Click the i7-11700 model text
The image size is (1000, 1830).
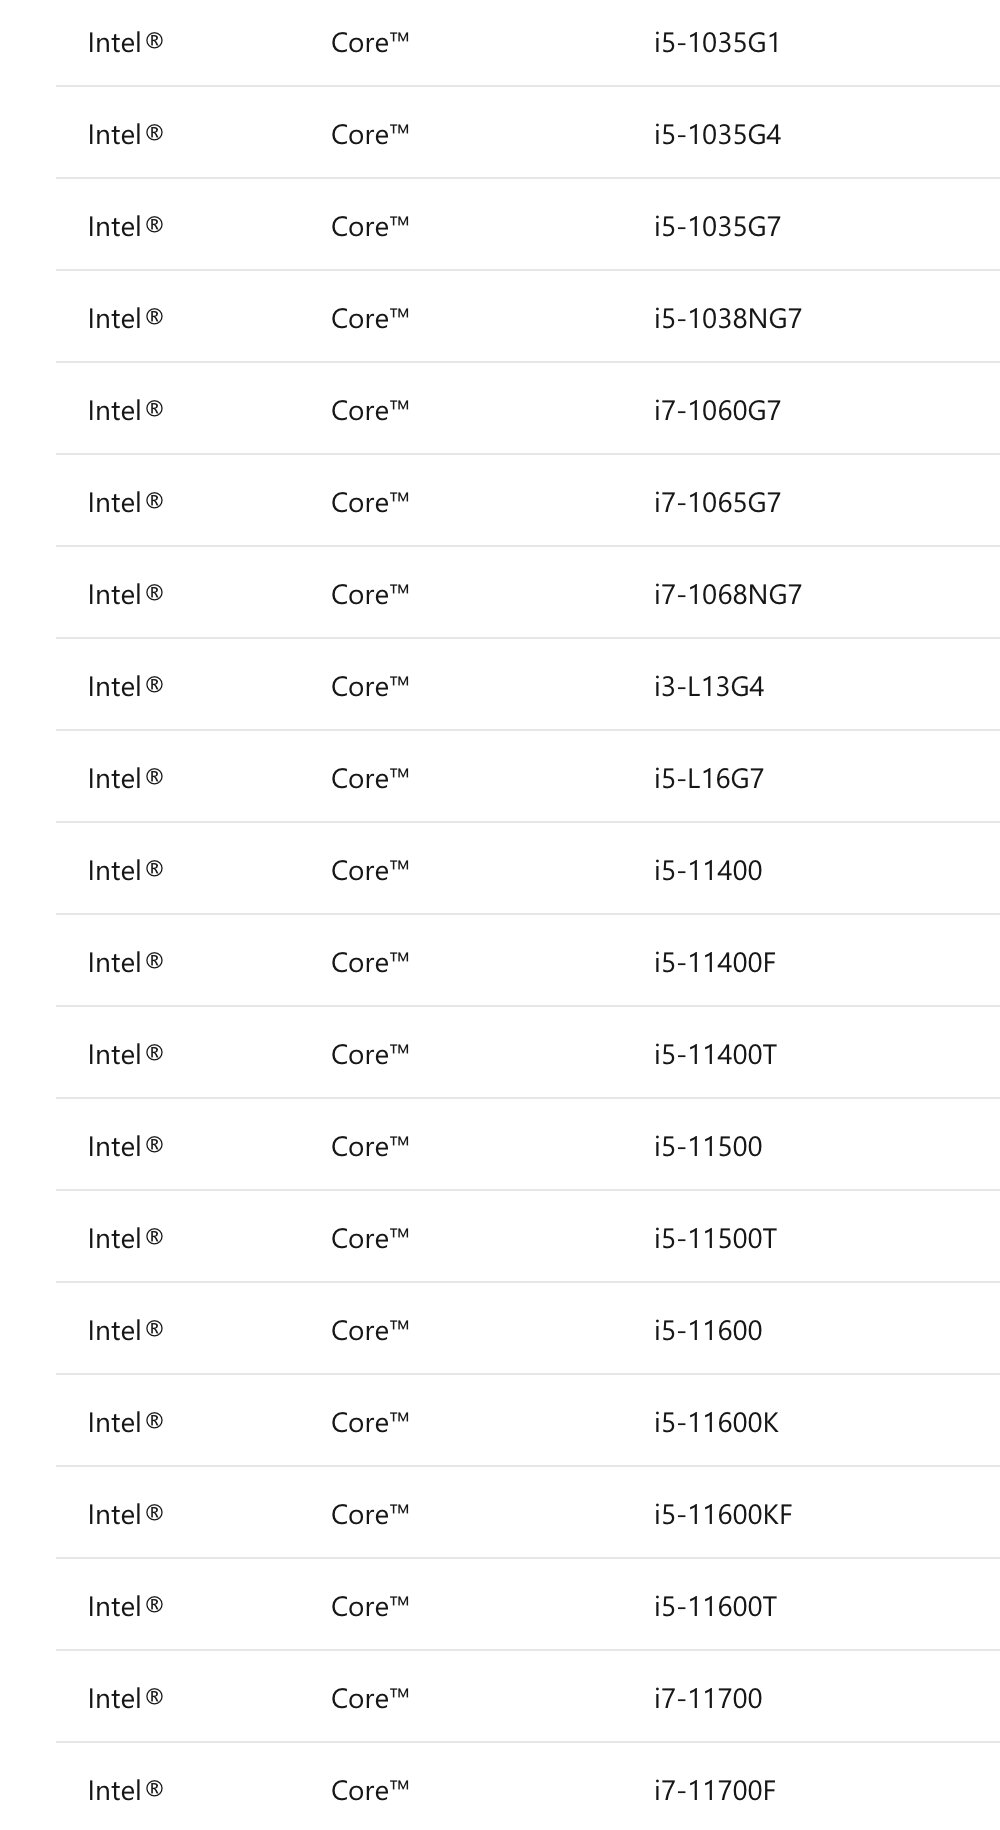(708, 1699)
